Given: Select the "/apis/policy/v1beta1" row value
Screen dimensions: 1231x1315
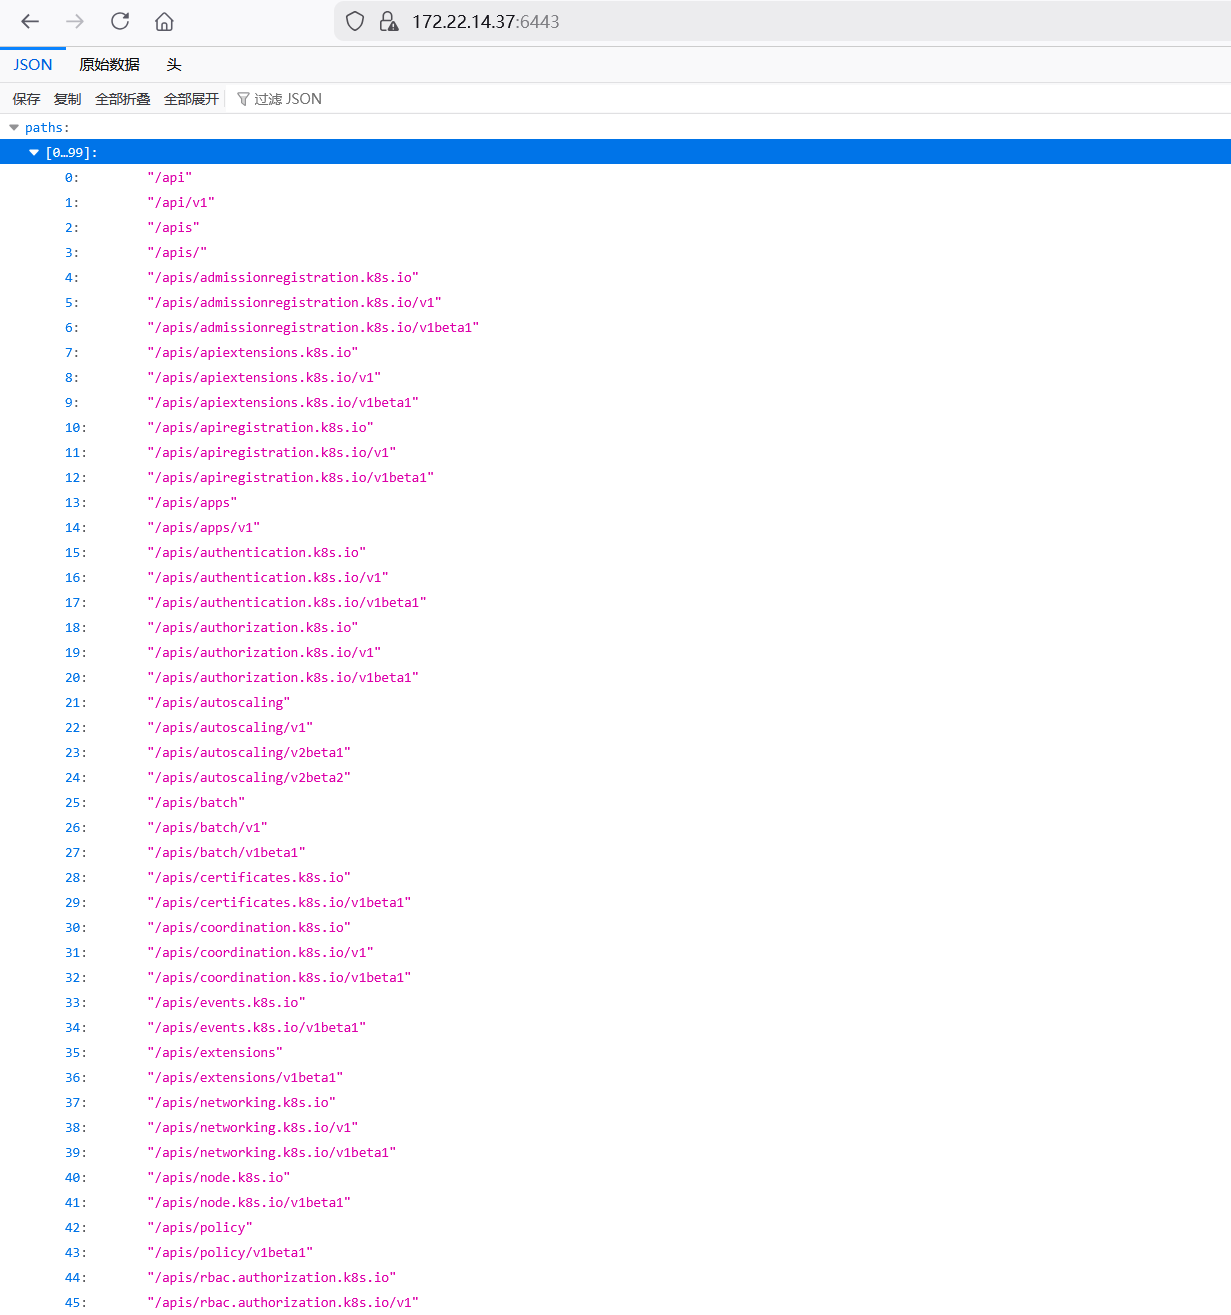Looking at the screenshot, I should (x=230, y=1253).
